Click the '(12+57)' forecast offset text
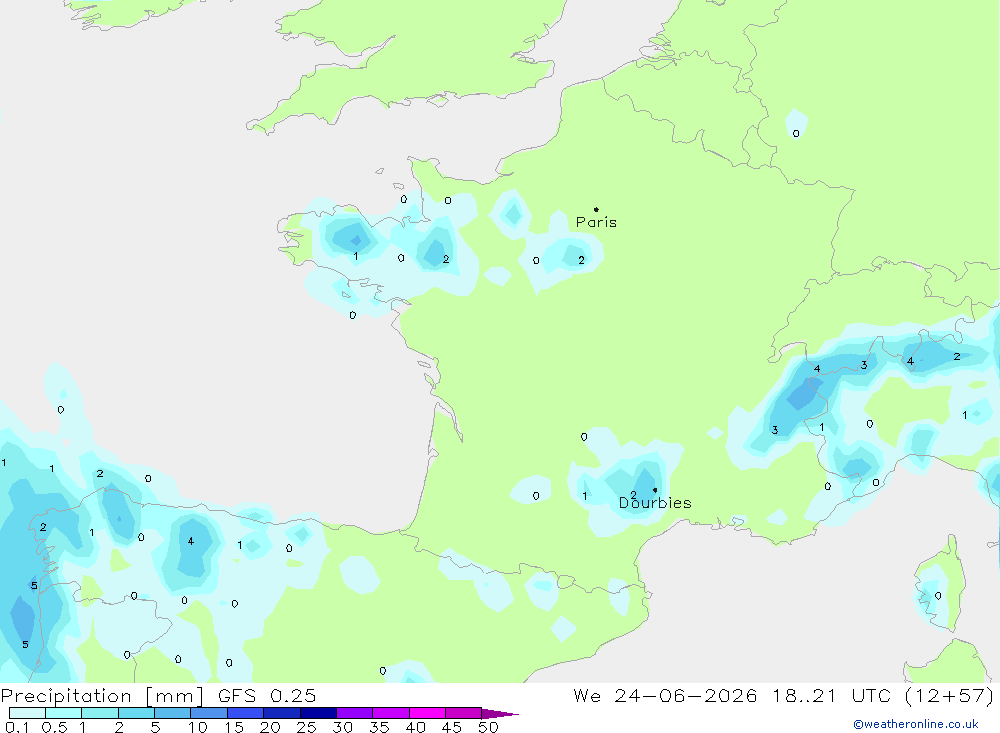1000x733 pixels. [949, 695]
